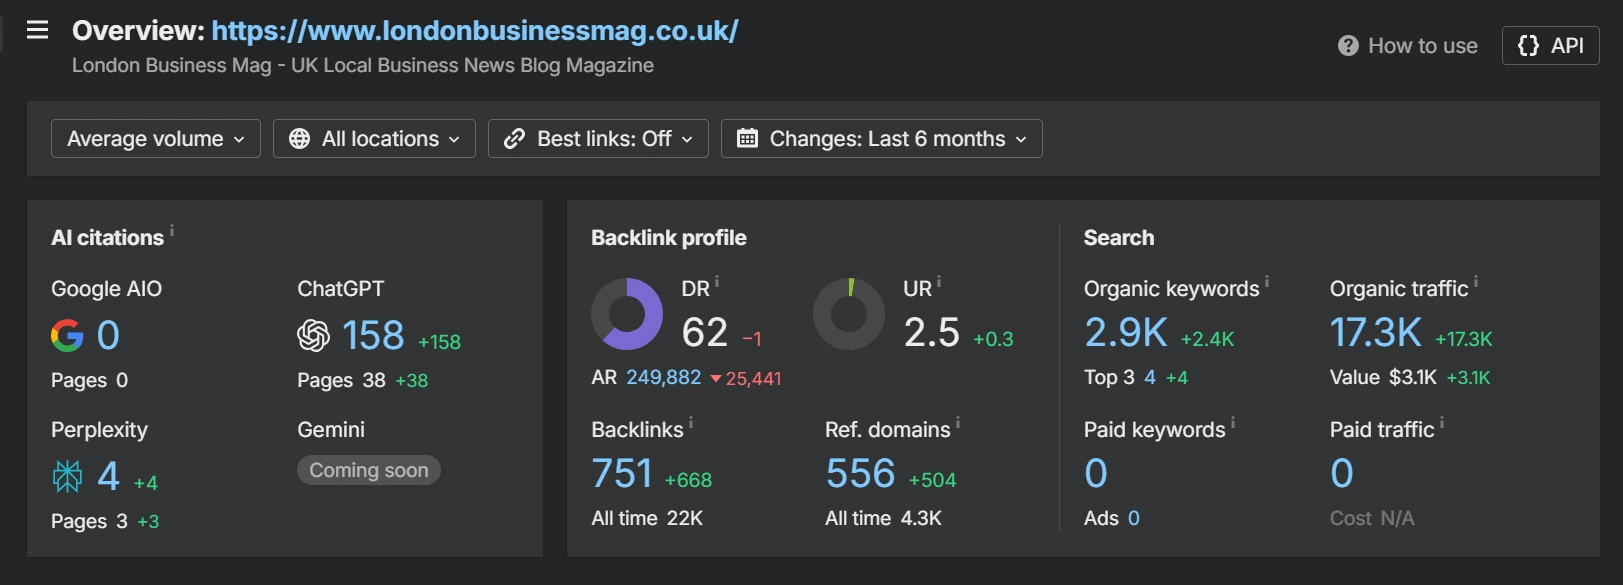Image resolution: width=1623 pixels, height=585 pixels.
Task: Open the All locations dropdown
Action: [374, 139]
